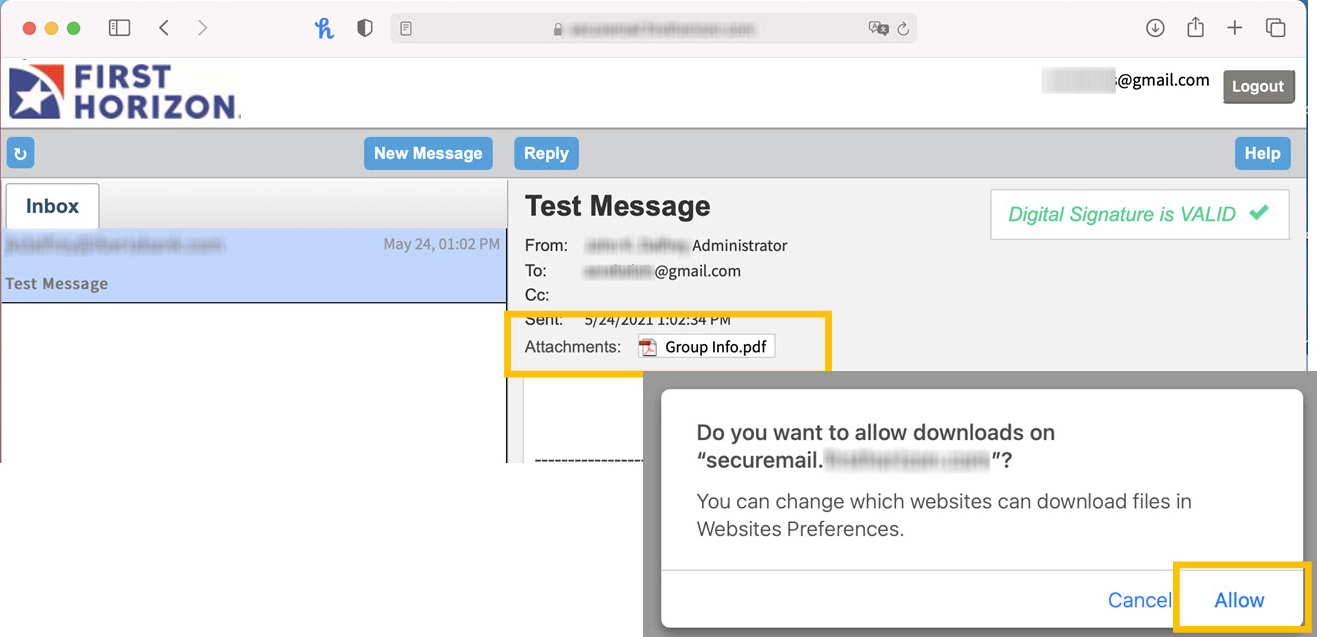Compose with the New Message button
The width and height of the screenshot is (1317, 637).
pyautogui.click(x=428, y=153)
